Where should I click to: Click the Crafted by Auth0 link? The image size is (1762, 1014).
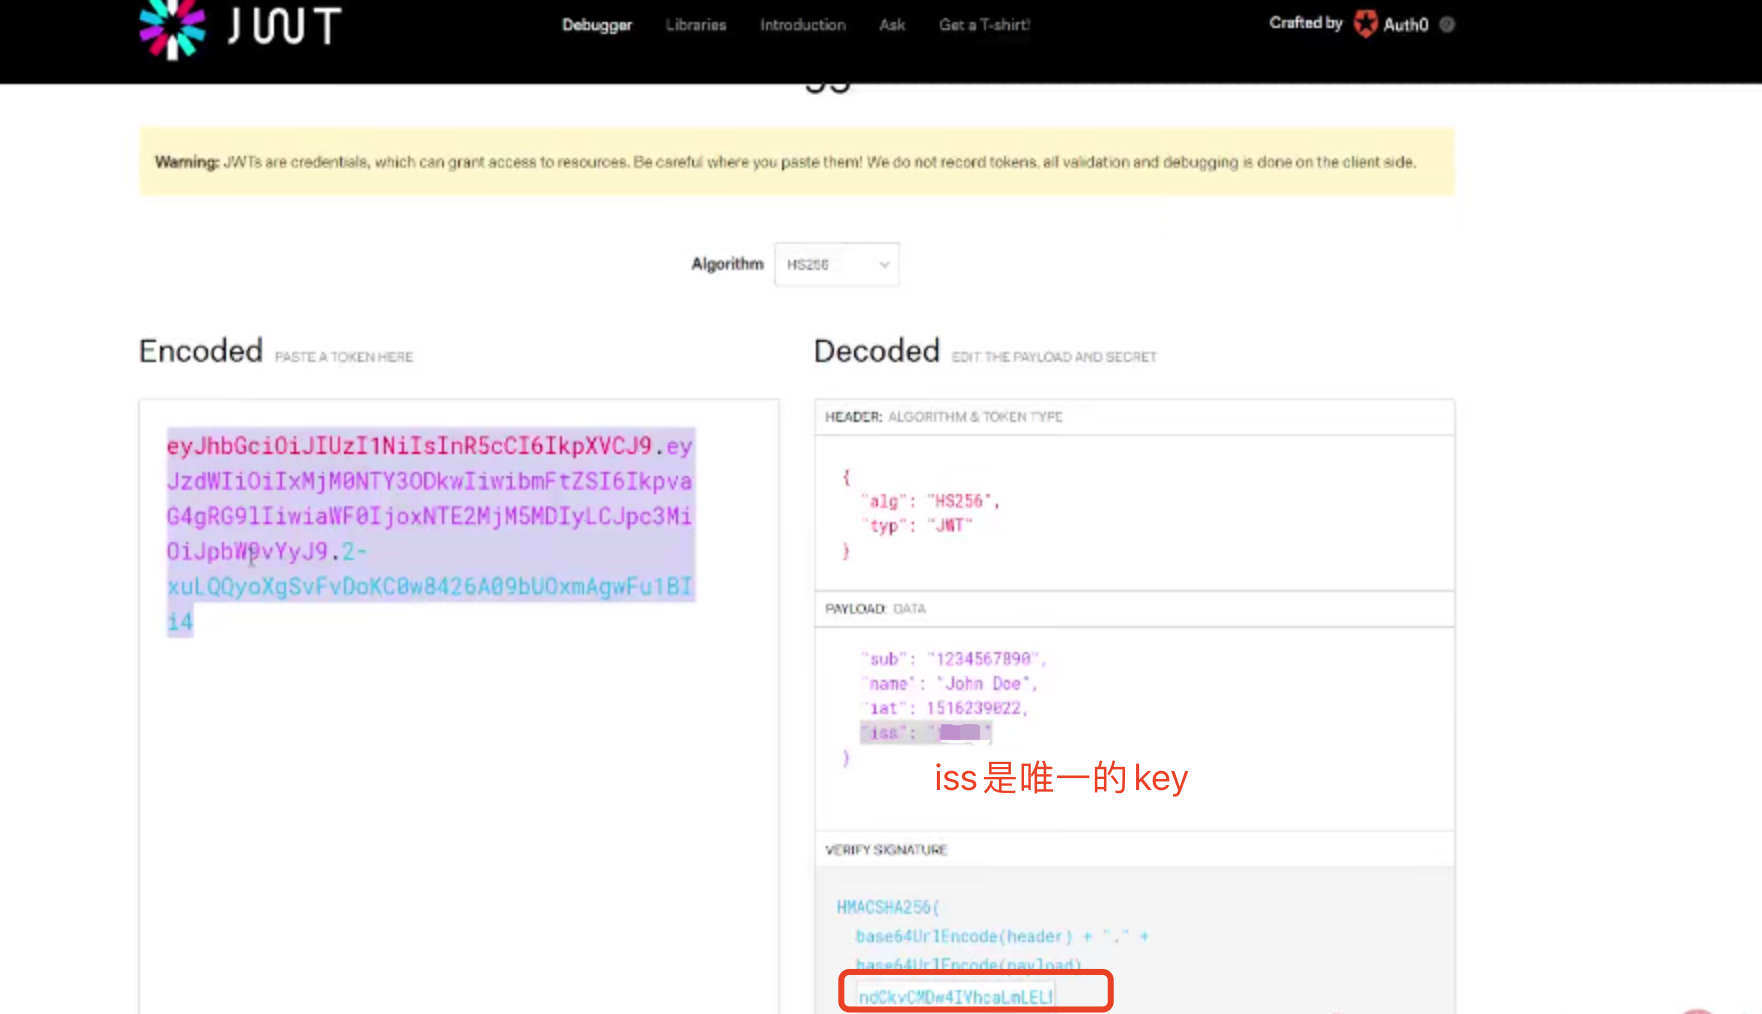click(1349, 23)
